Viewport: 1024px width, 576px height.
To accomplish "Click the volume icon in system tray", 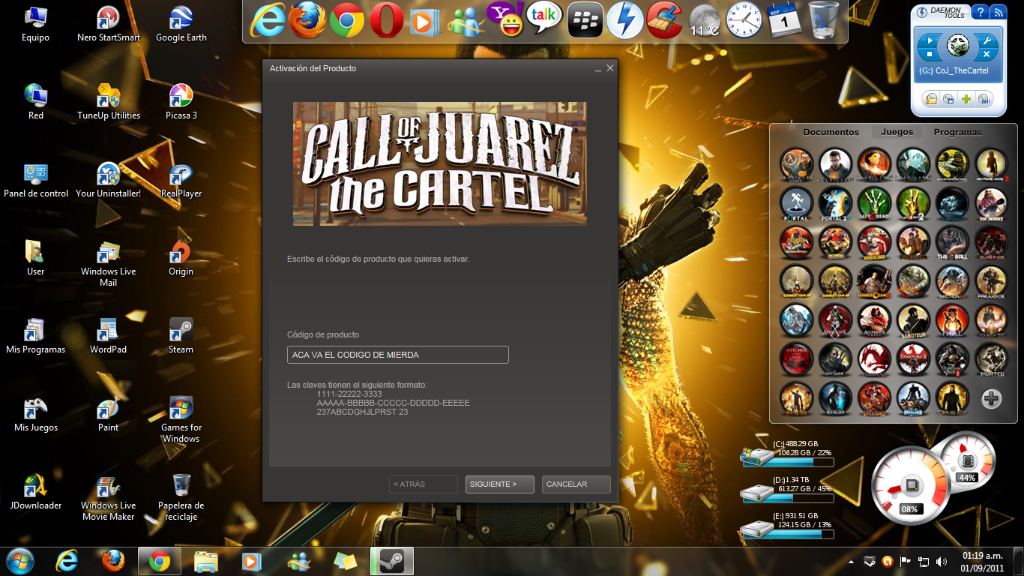I will (941, 562).
